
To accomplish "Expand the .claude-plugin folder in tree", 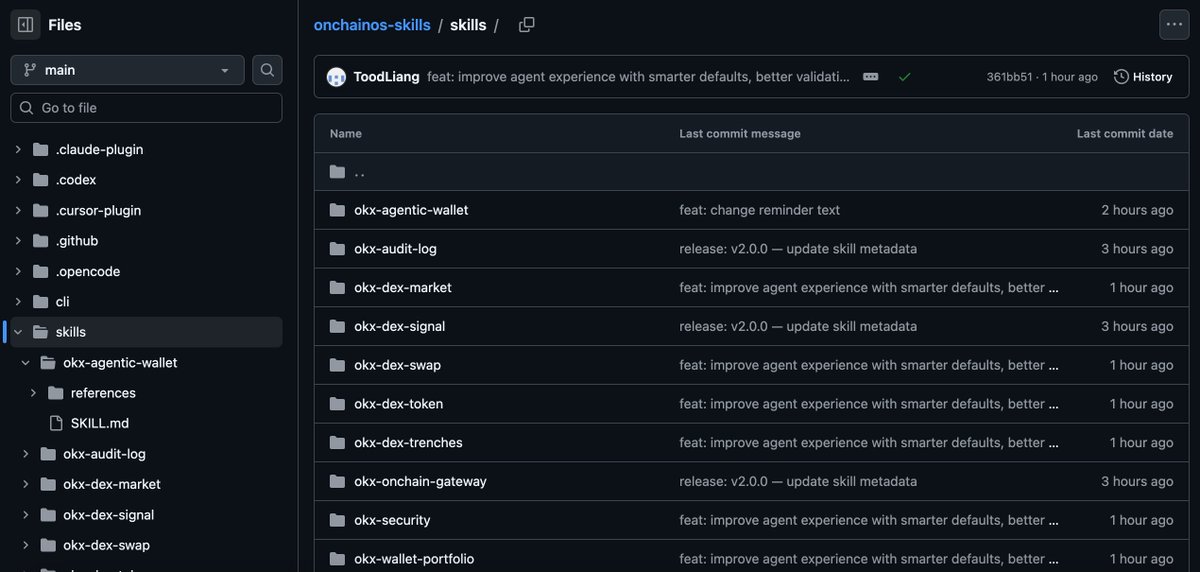I will (x=18, y=150).
